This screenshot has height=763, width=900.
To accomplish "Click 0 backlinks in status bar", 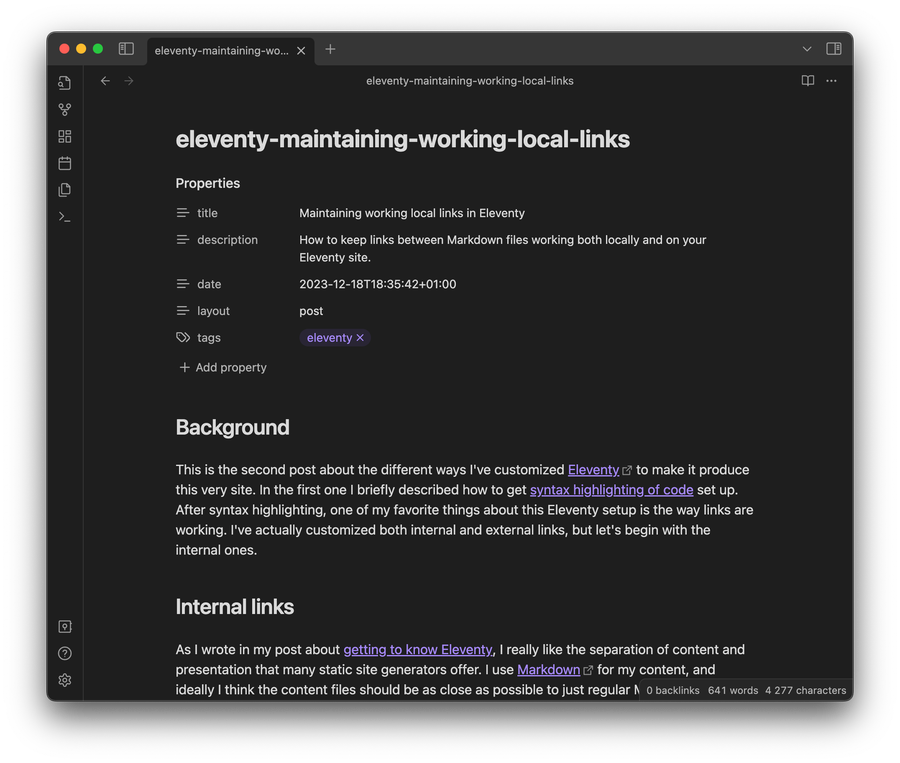I will click(x=673, y=691).
